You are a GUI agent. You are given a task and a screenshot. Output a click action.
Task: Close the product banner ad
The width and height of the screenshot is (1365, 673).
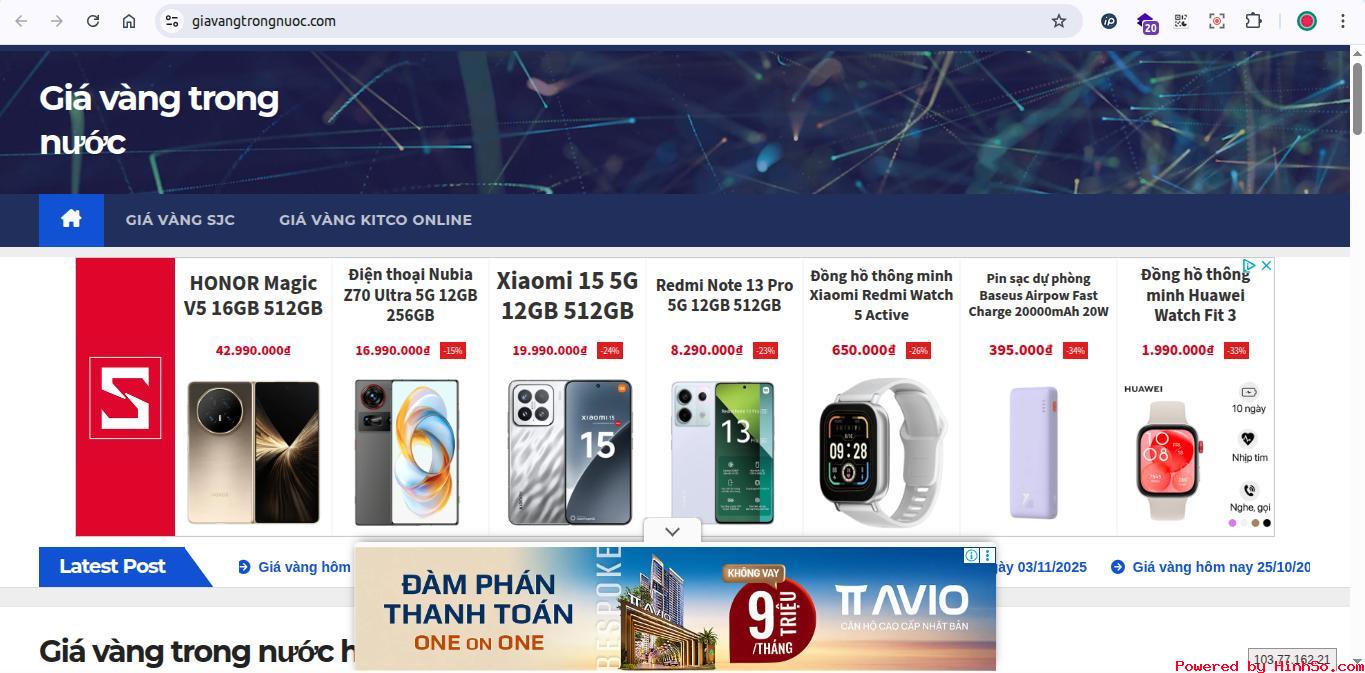point(1266,266)
